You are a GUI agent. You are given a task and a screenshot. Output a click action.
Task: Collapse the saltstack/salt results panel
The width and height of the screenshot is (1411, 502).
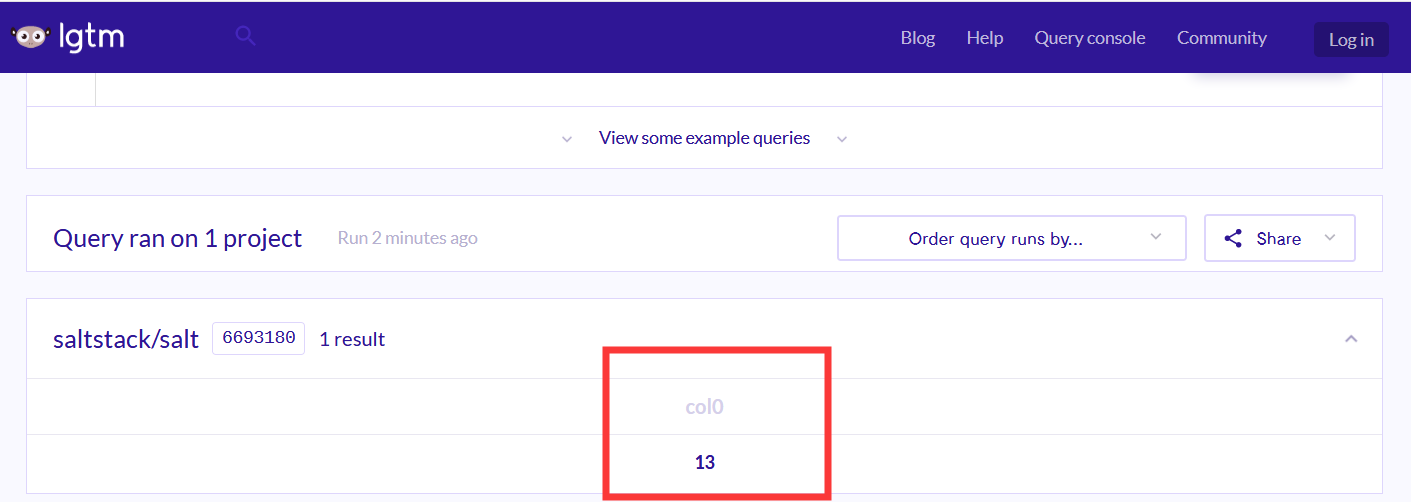(1351, 339)
